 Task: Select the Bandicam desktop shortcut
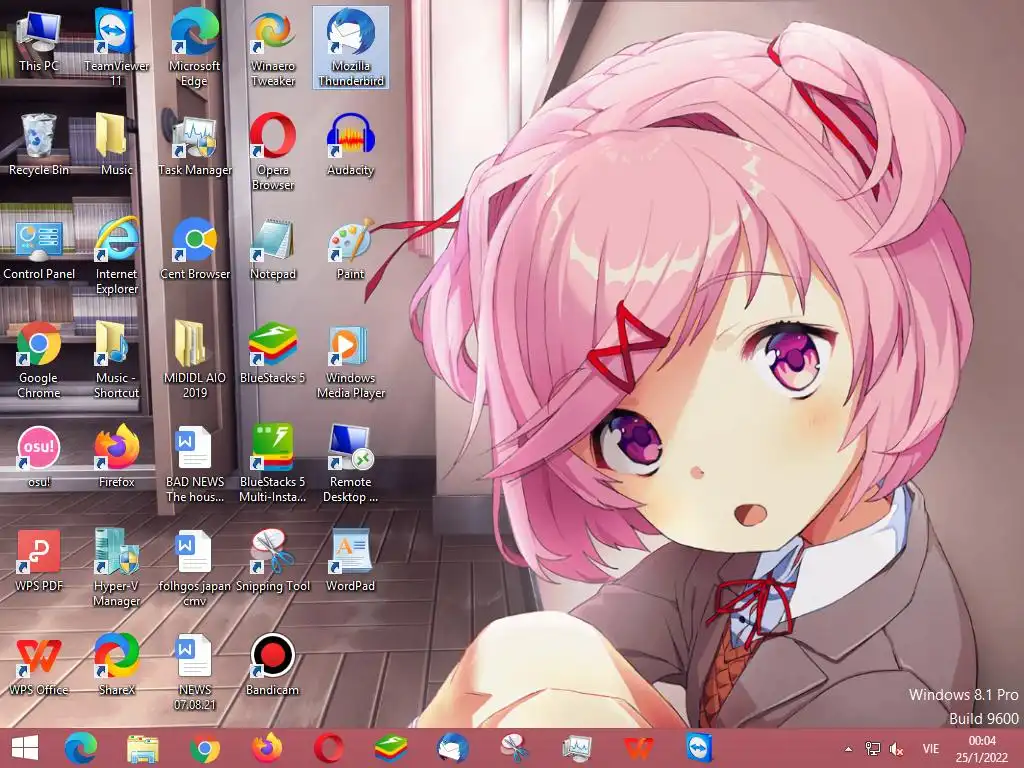pyautogui.click(x=272, y=665)
